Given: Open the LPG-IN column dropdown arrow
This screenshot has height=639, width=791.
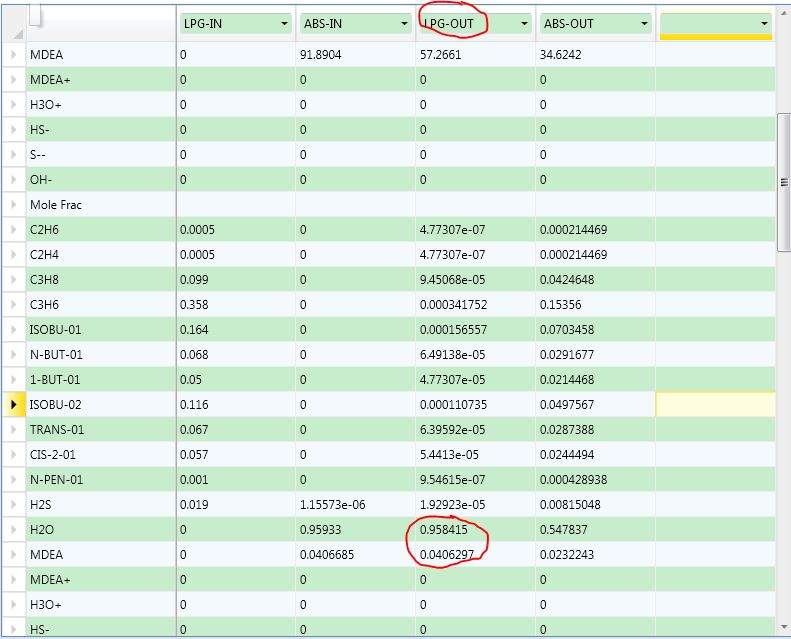Looking at the screenshot, I should (284, 24).
